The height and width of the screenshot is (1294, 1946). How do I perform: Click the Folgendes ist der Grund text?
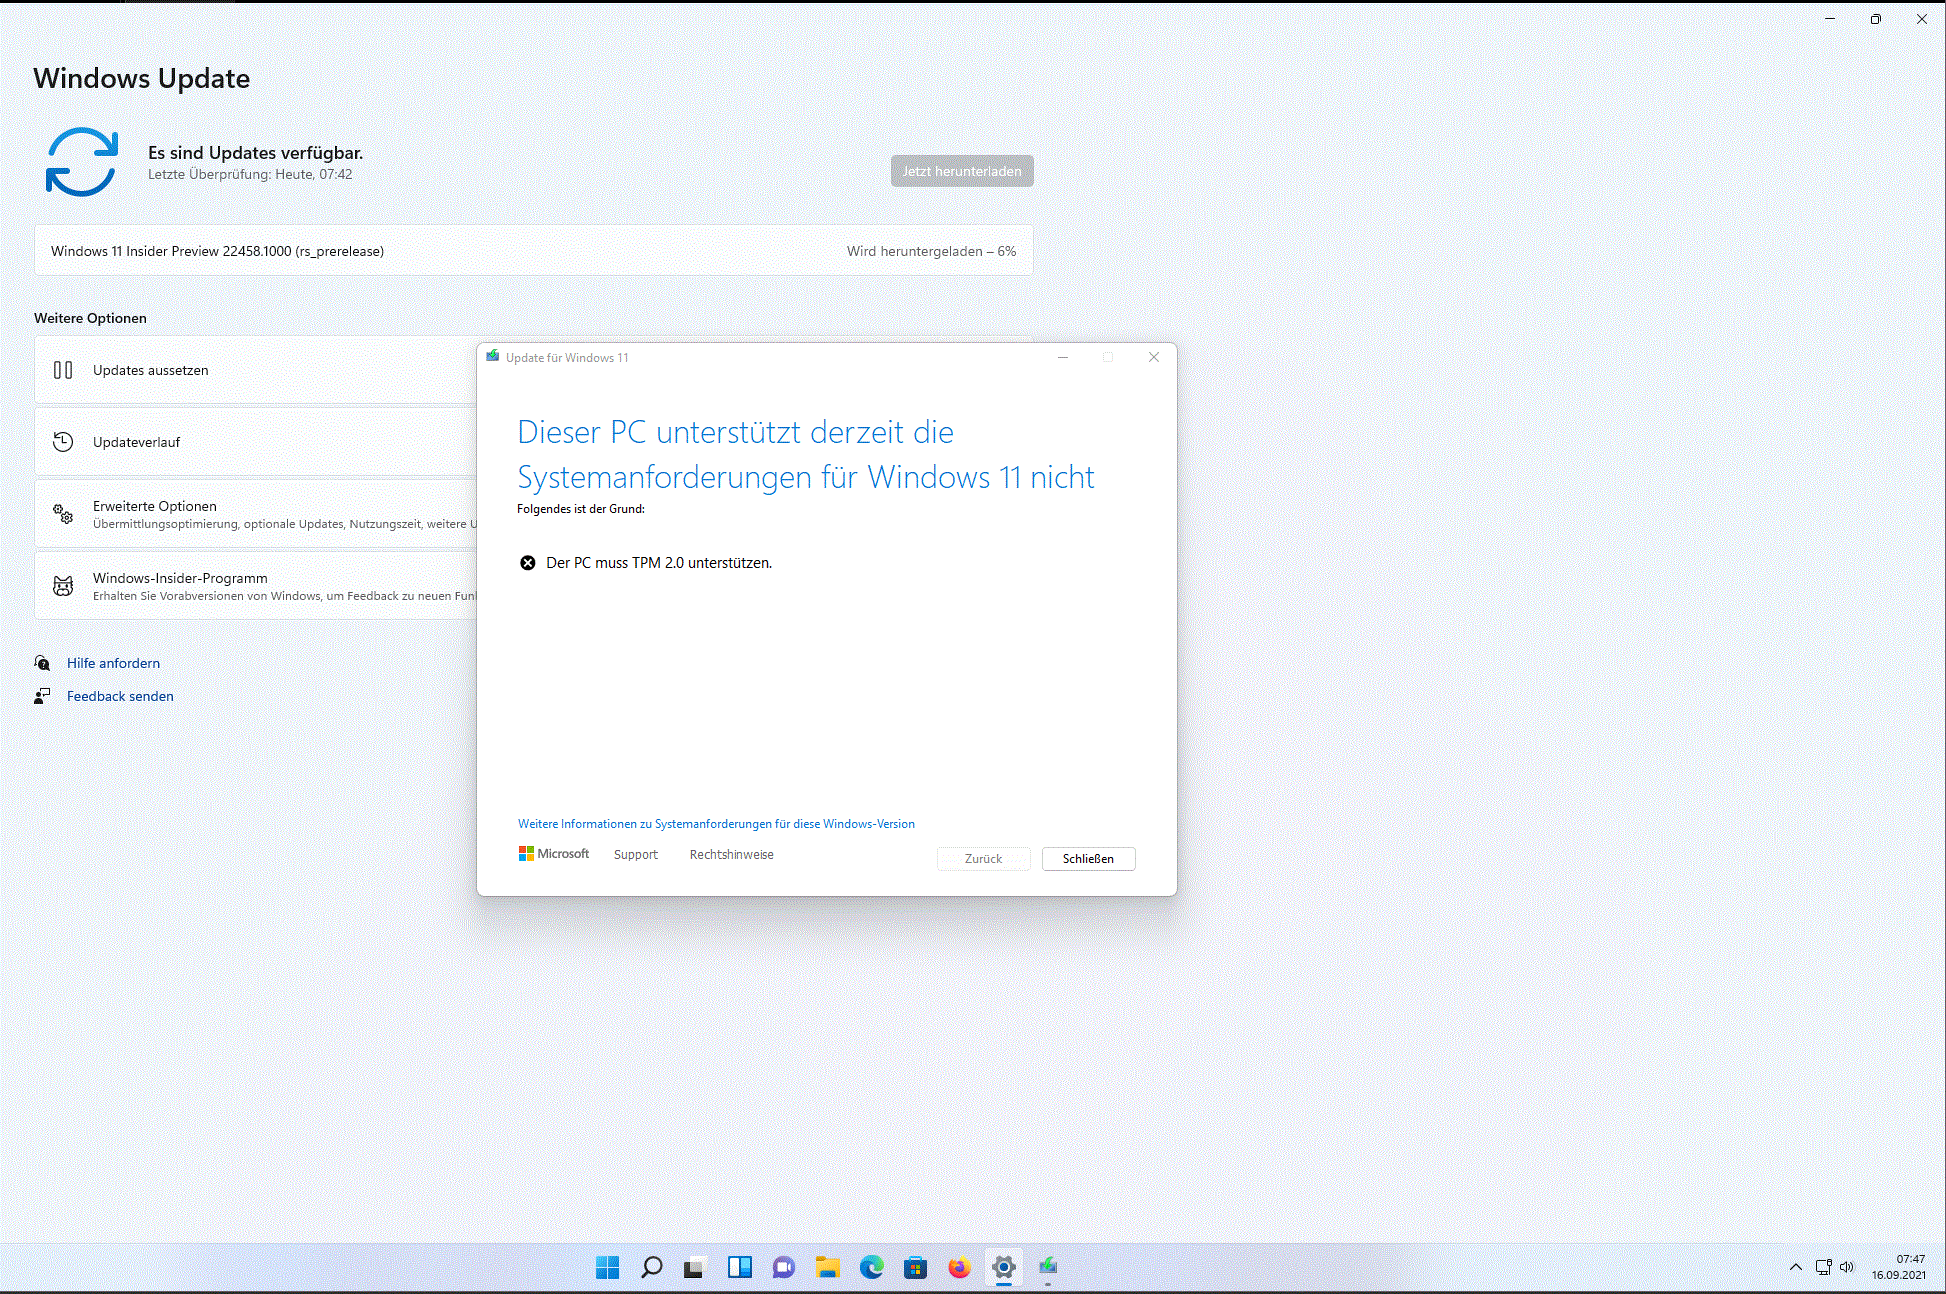(x=581, y=509)
